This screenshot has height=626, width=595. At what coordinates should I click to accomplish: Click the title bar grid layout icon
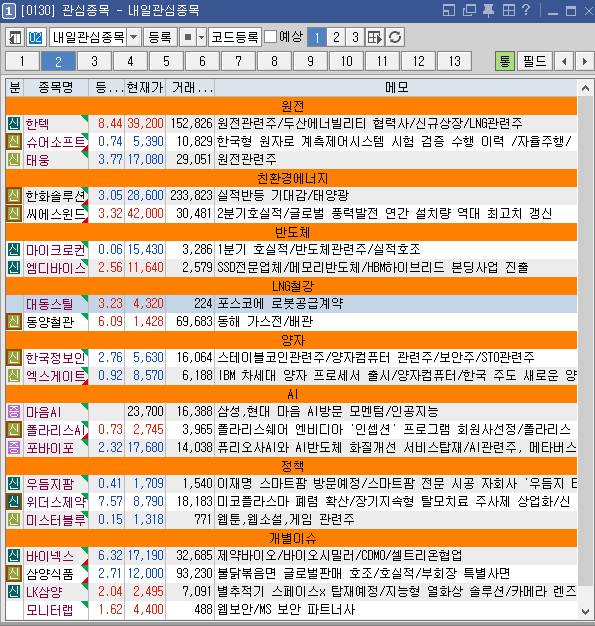[x=508, y=10]
